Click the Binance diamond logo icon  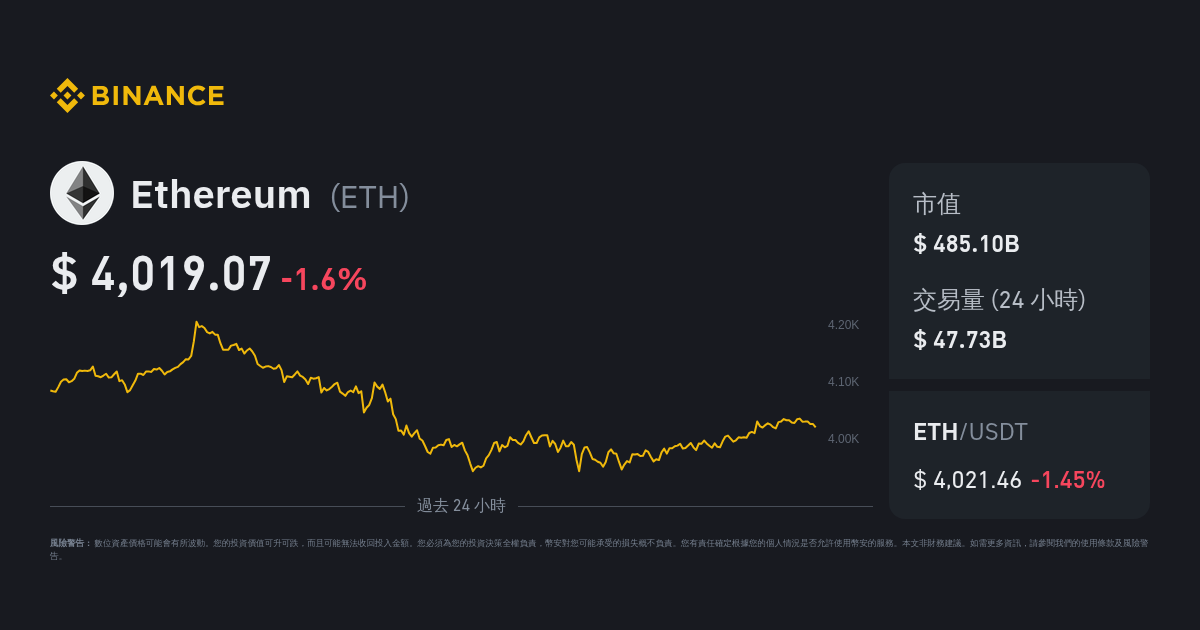66,96
